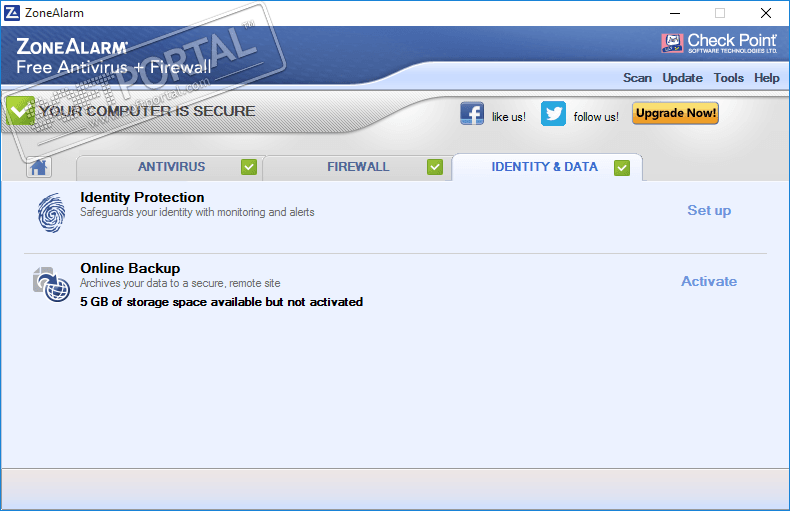
Task: Open the Scan menu
Action: pos(637,78)
